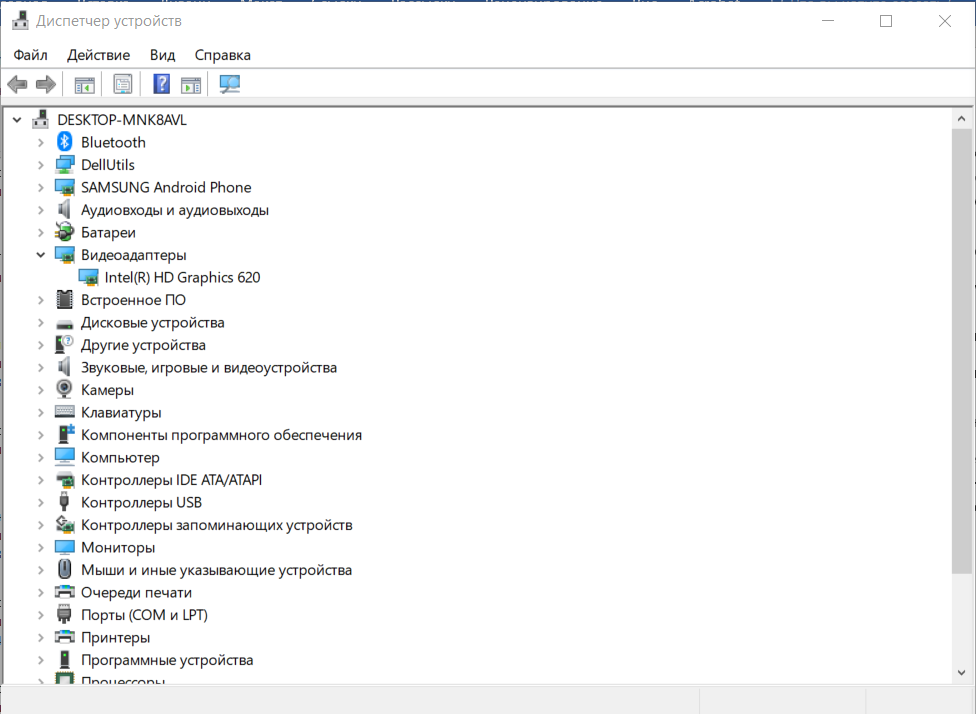This screenshot has height=714, width=976.
Task: Select the Другие устройства row
Action: [143, 345]
